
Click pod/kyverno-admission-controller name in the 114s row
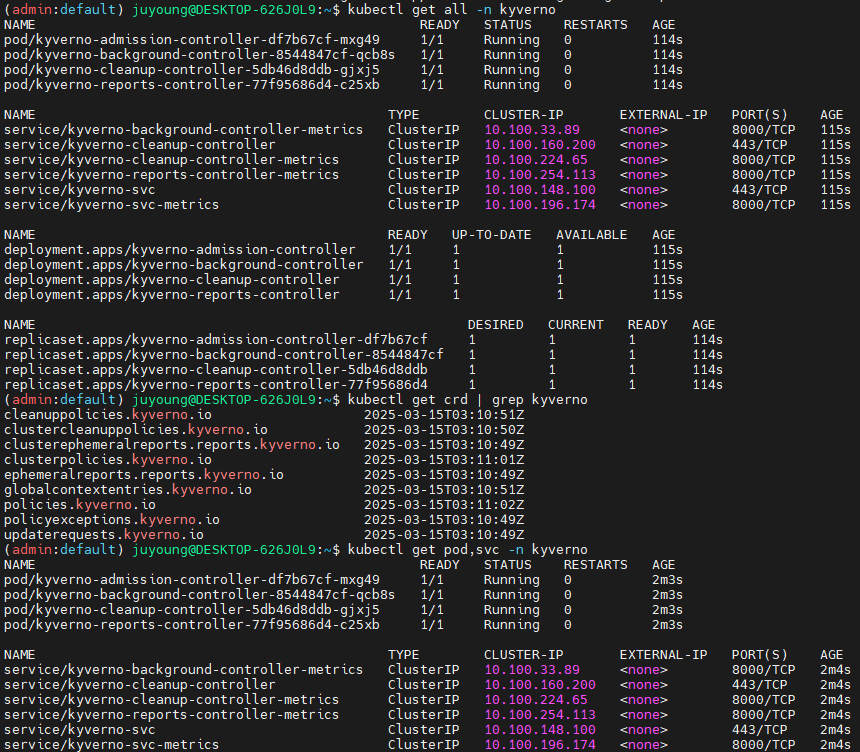click(x=191, y=39)
